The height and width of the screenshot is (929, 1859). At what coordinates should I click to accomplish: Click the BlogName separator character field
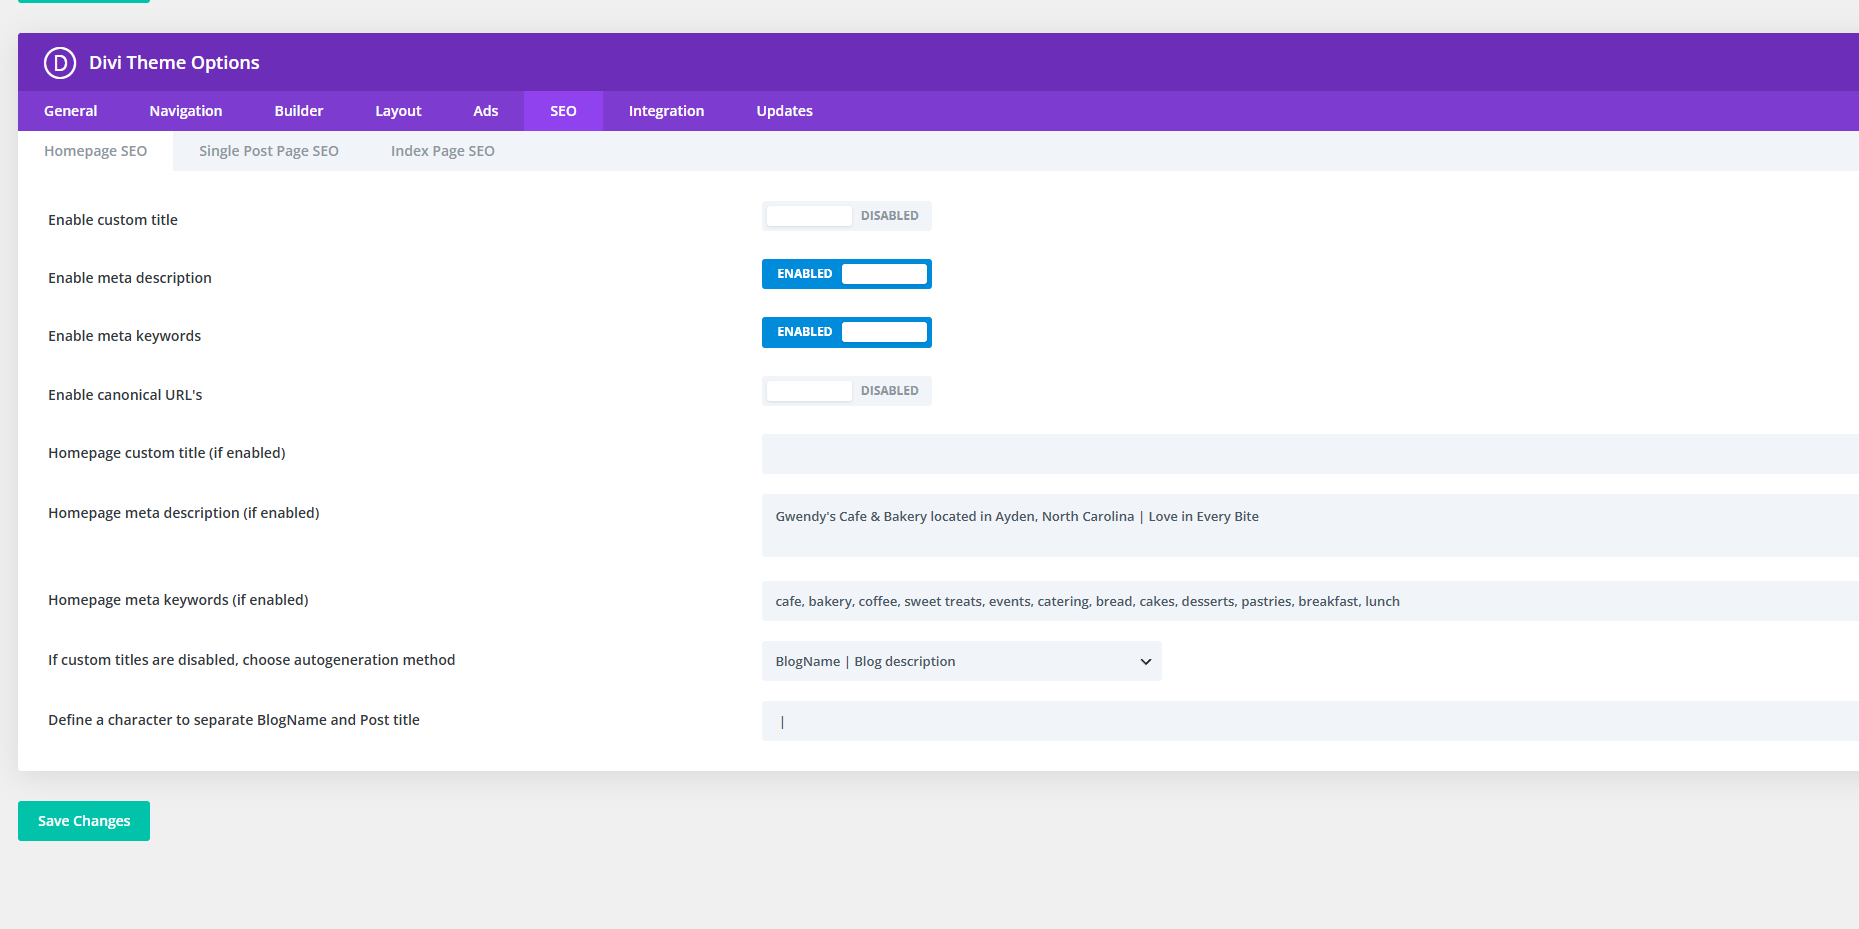(x=1310, y=721)
